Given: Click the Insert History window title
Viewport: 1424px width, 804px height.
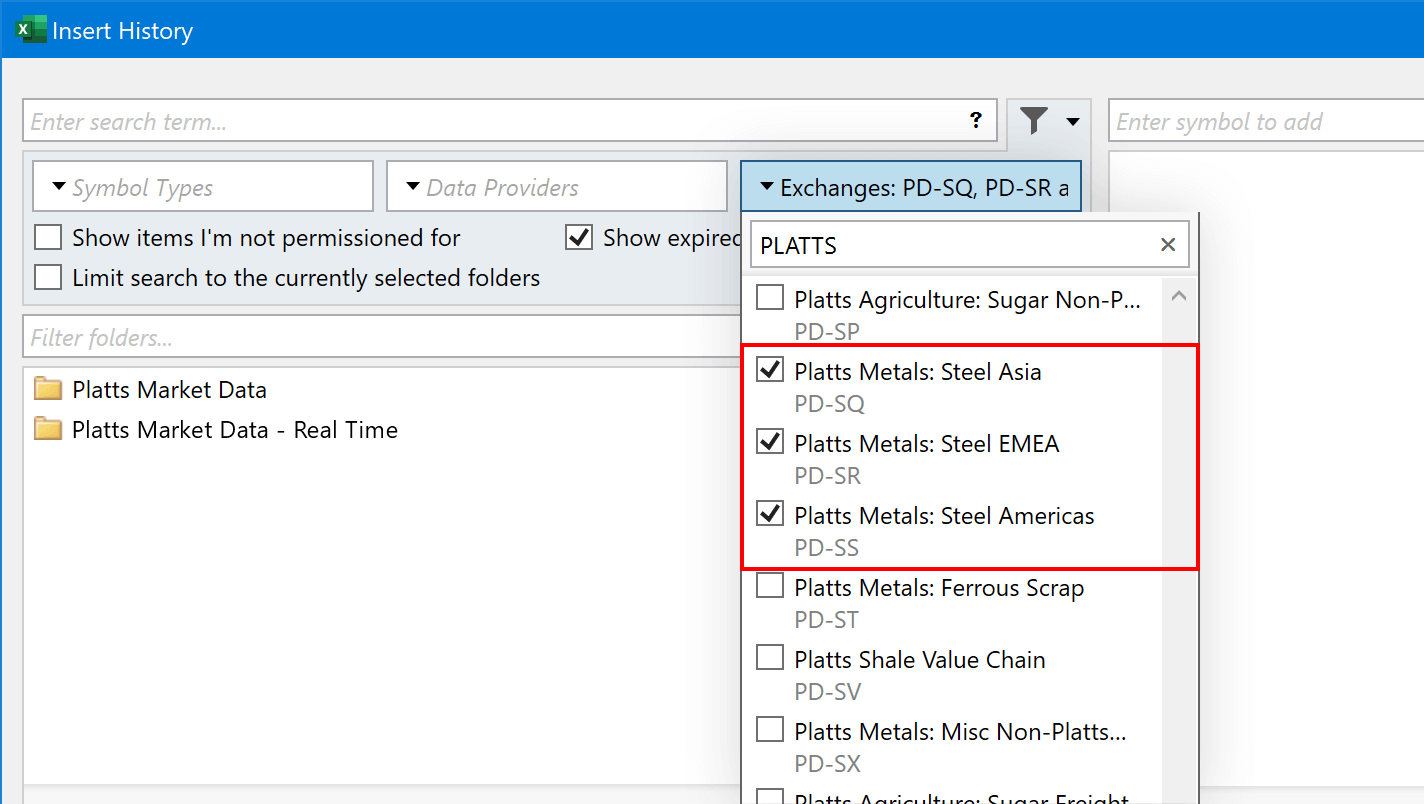Looking at the screenshot, I should point(123,31).
